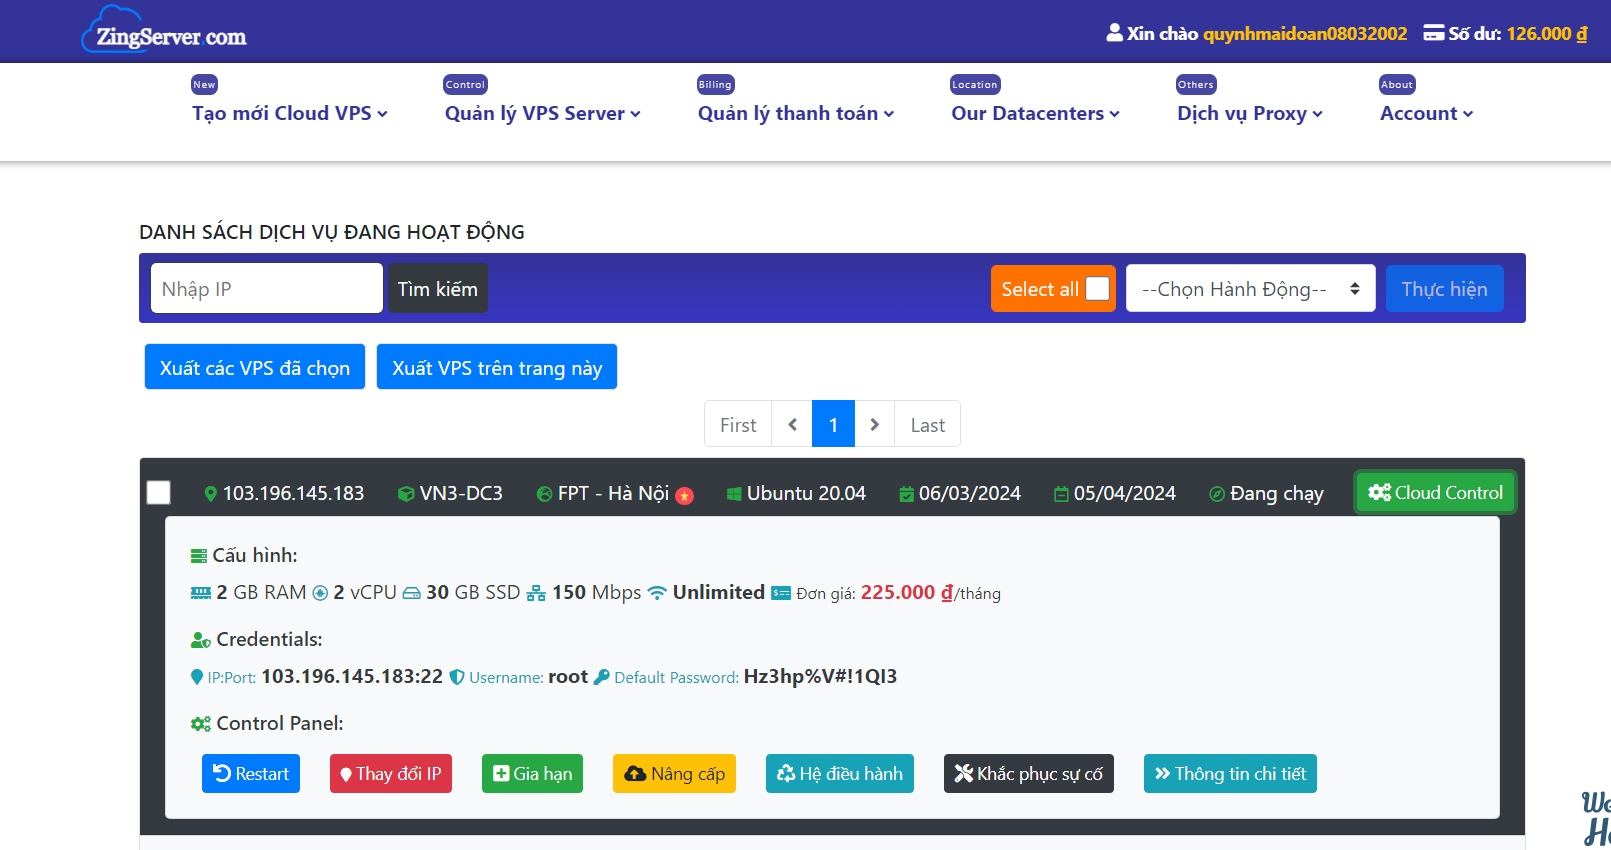Click the key icon before Default Password
Viewport: 1611px width, 850px height.
tap(601, 677)
